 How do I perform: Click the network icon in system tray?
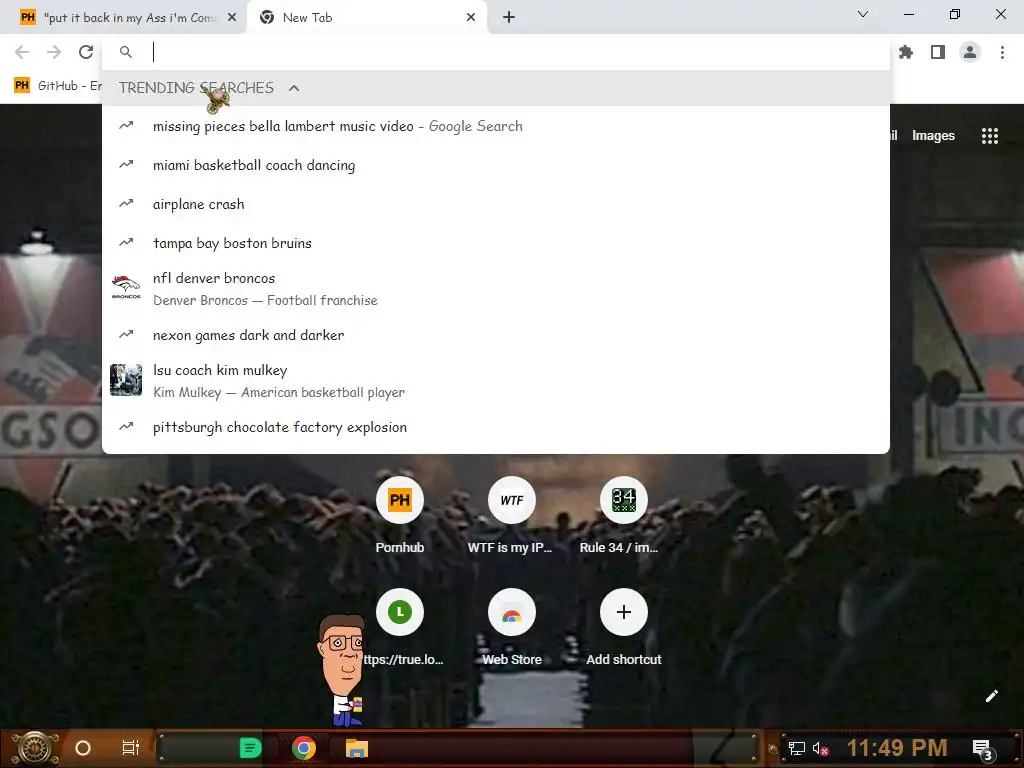pos(797,748)
